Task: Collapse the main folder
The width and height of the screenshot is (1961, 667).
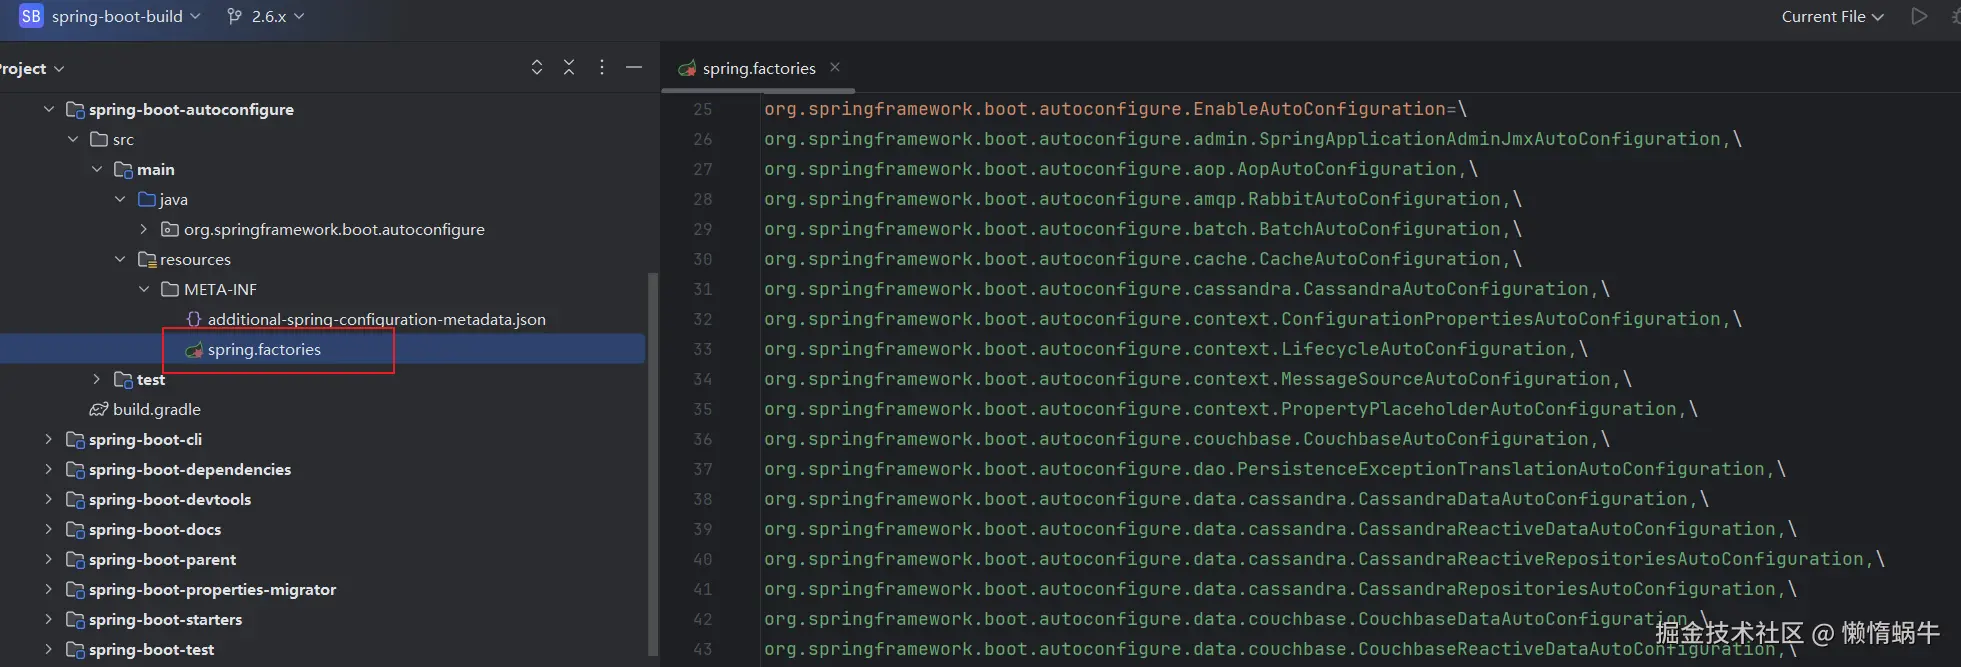Action: point(96,169)
